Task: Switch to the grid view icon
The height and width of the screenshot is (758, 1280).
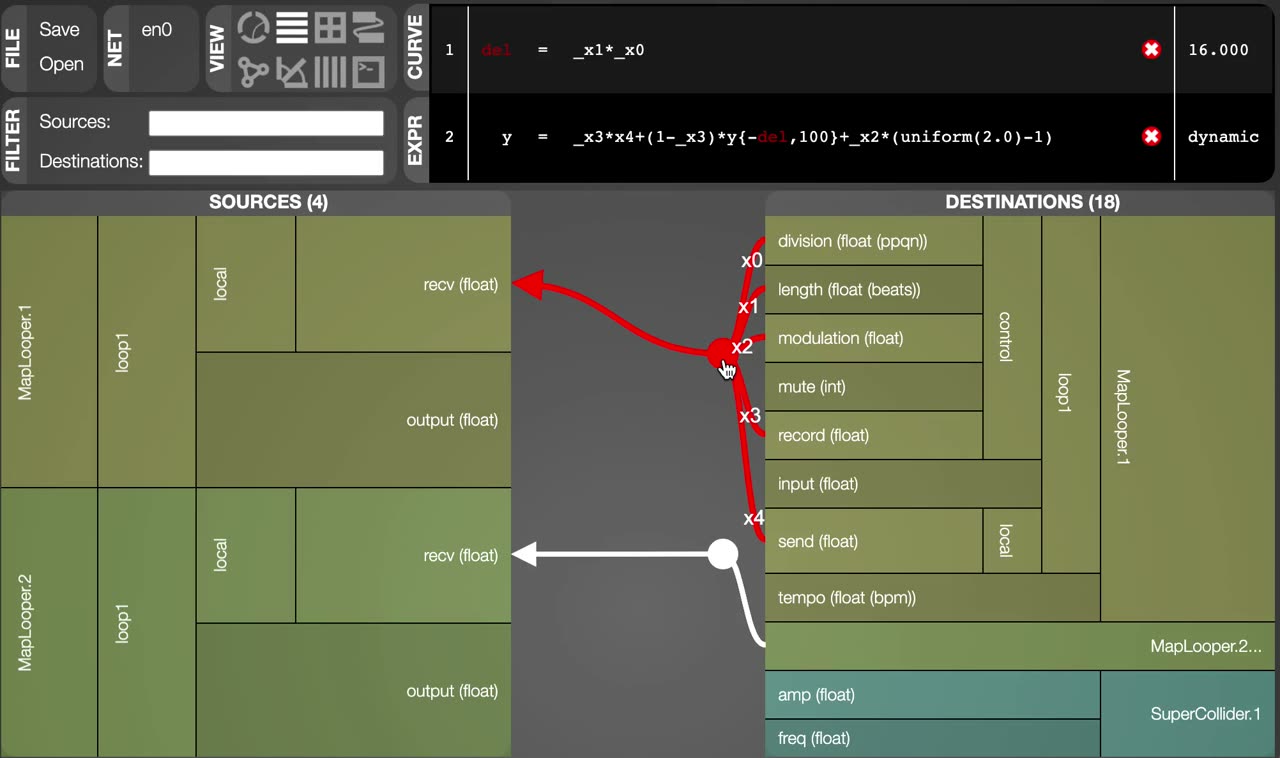Action: [330, 29]
